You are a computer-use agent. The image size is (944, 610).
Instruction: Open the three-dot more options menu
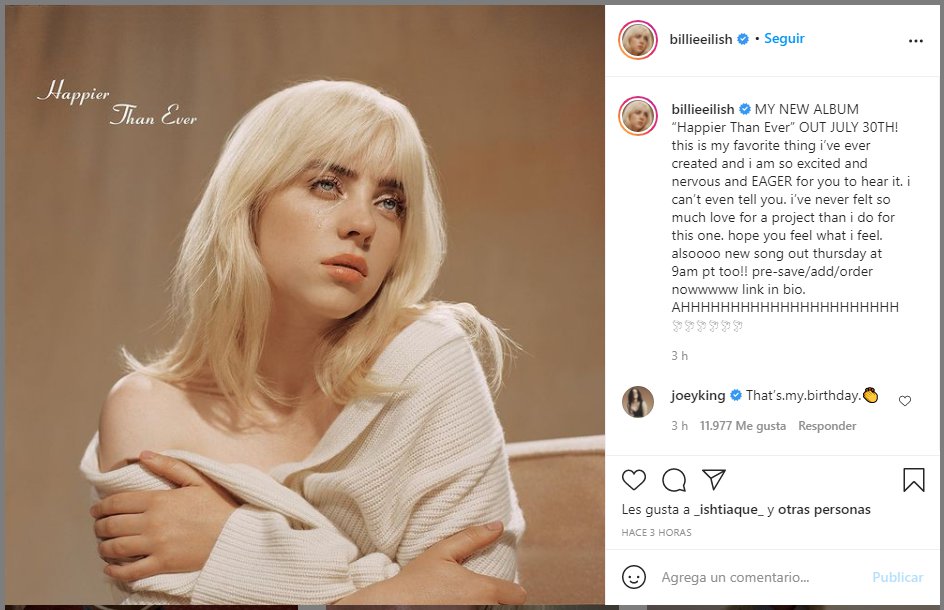[915, 41]
